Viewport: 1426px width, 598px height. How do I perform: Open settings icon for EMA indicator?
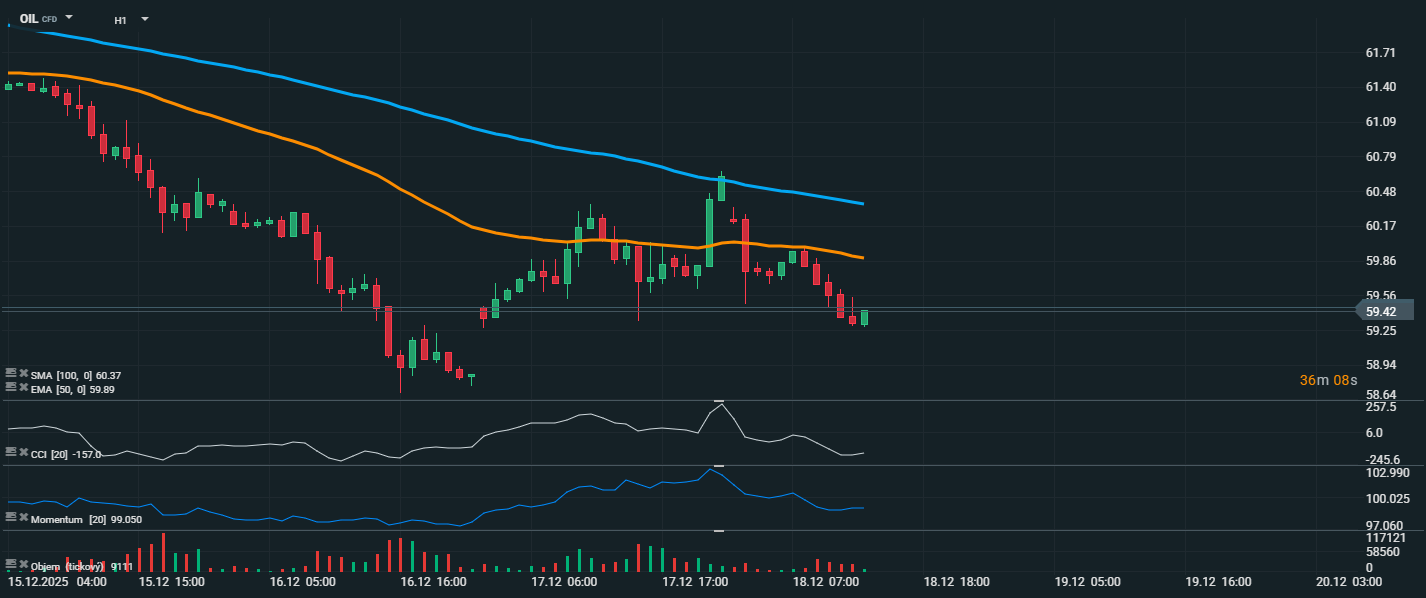11,387
